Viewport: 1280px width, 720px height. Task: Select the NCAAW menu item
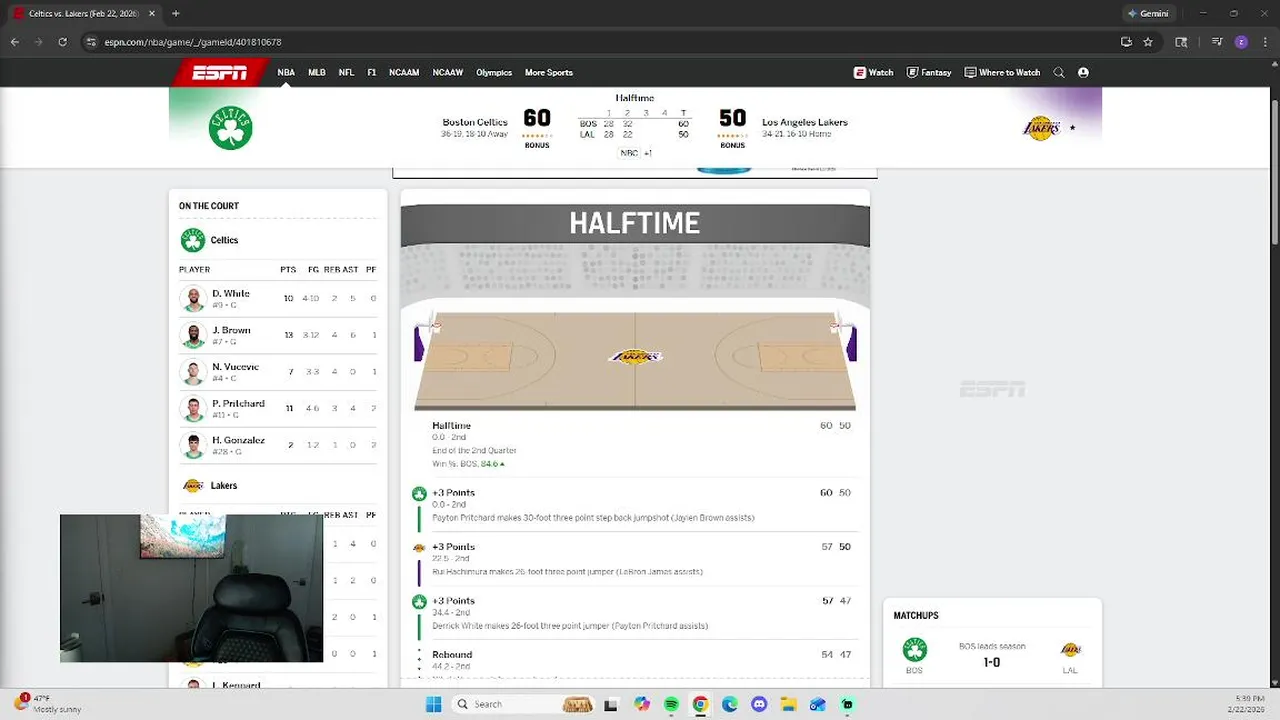tap(448, 72)
